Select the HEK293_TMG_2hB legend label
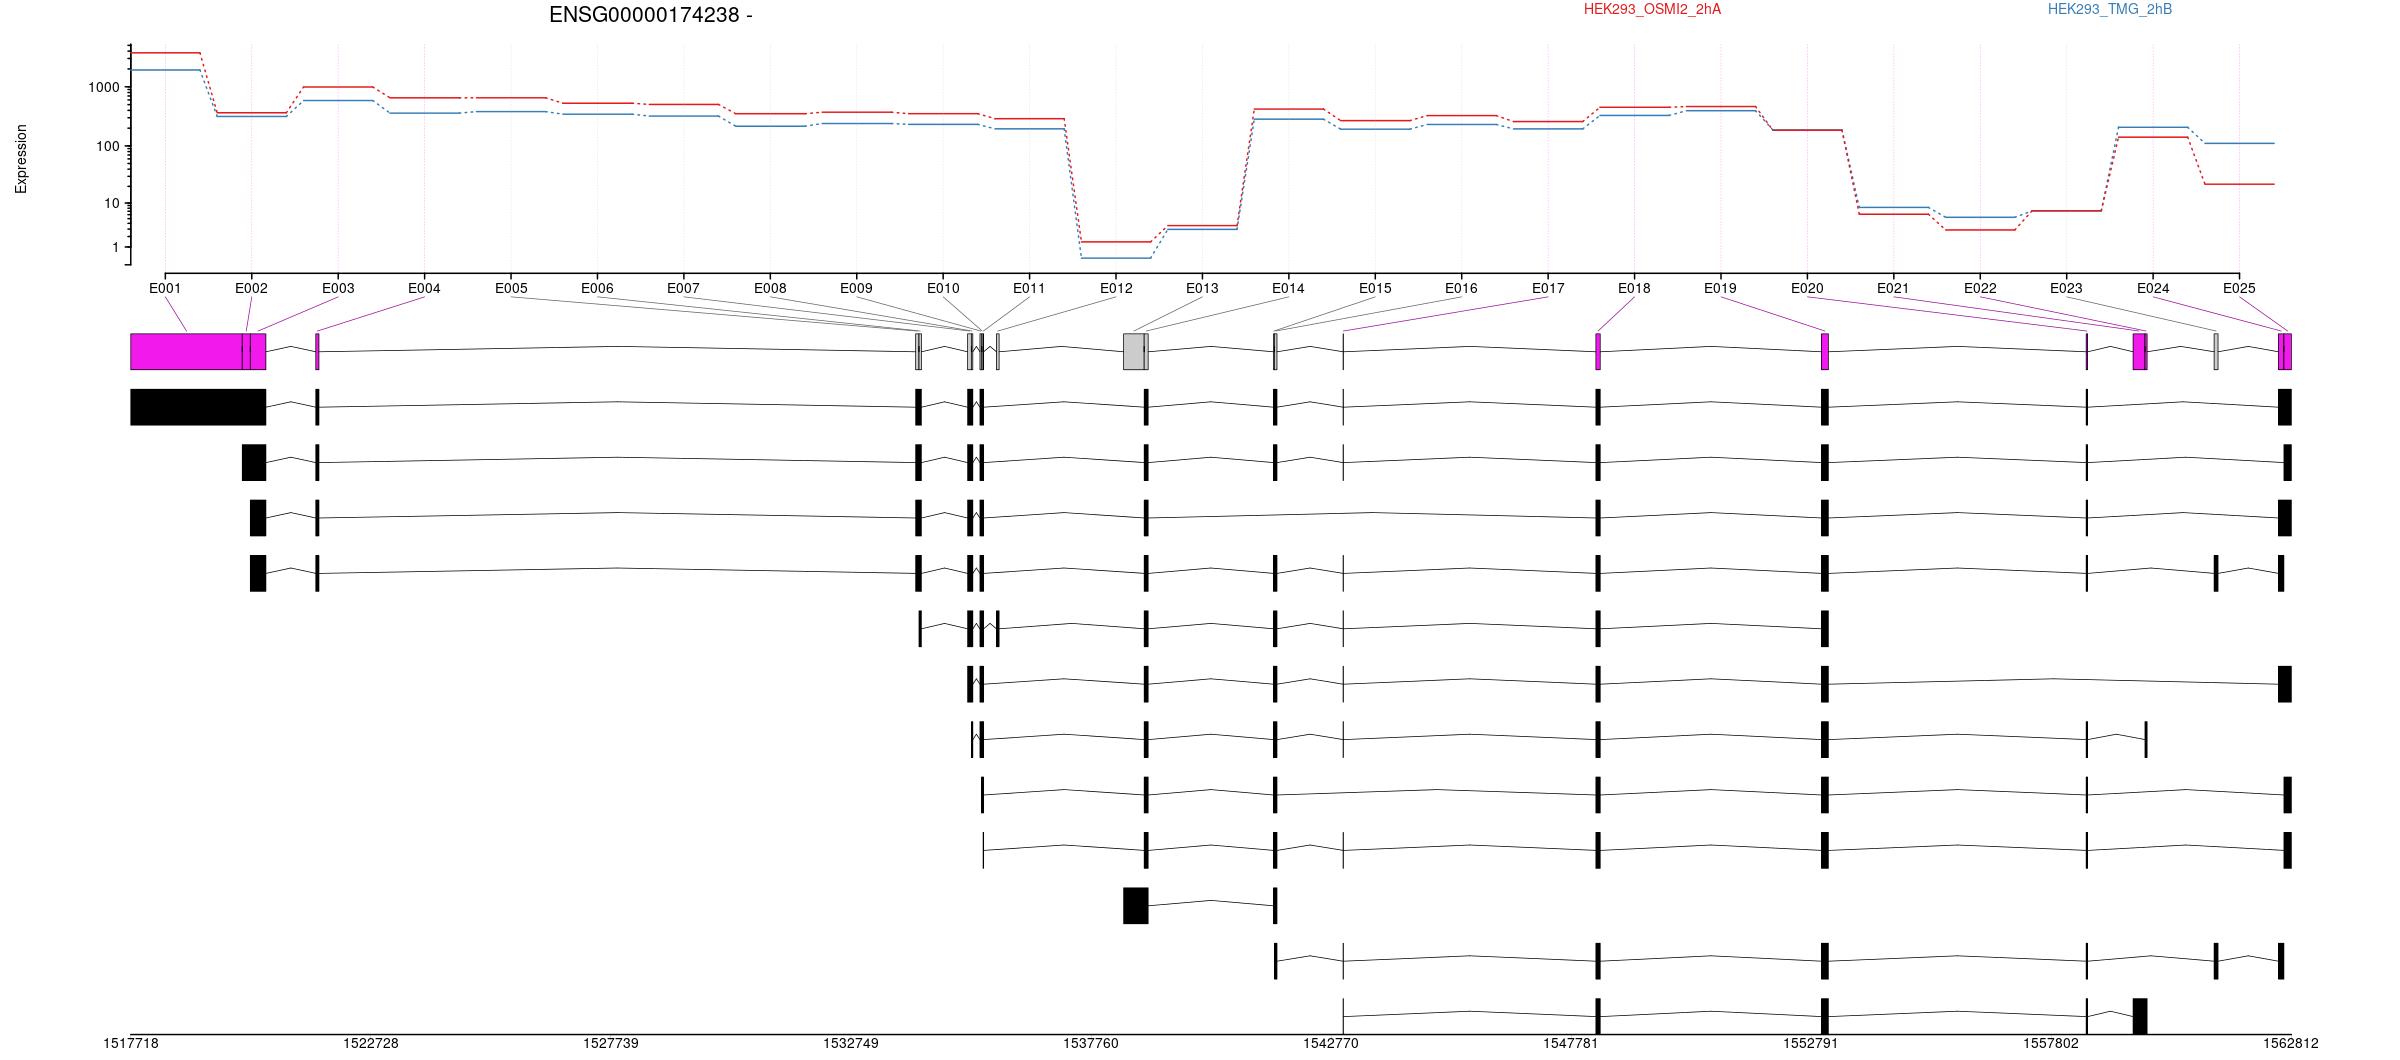The height and width of the screenshot is (1060, 2400). click(x=2110, y=9)
